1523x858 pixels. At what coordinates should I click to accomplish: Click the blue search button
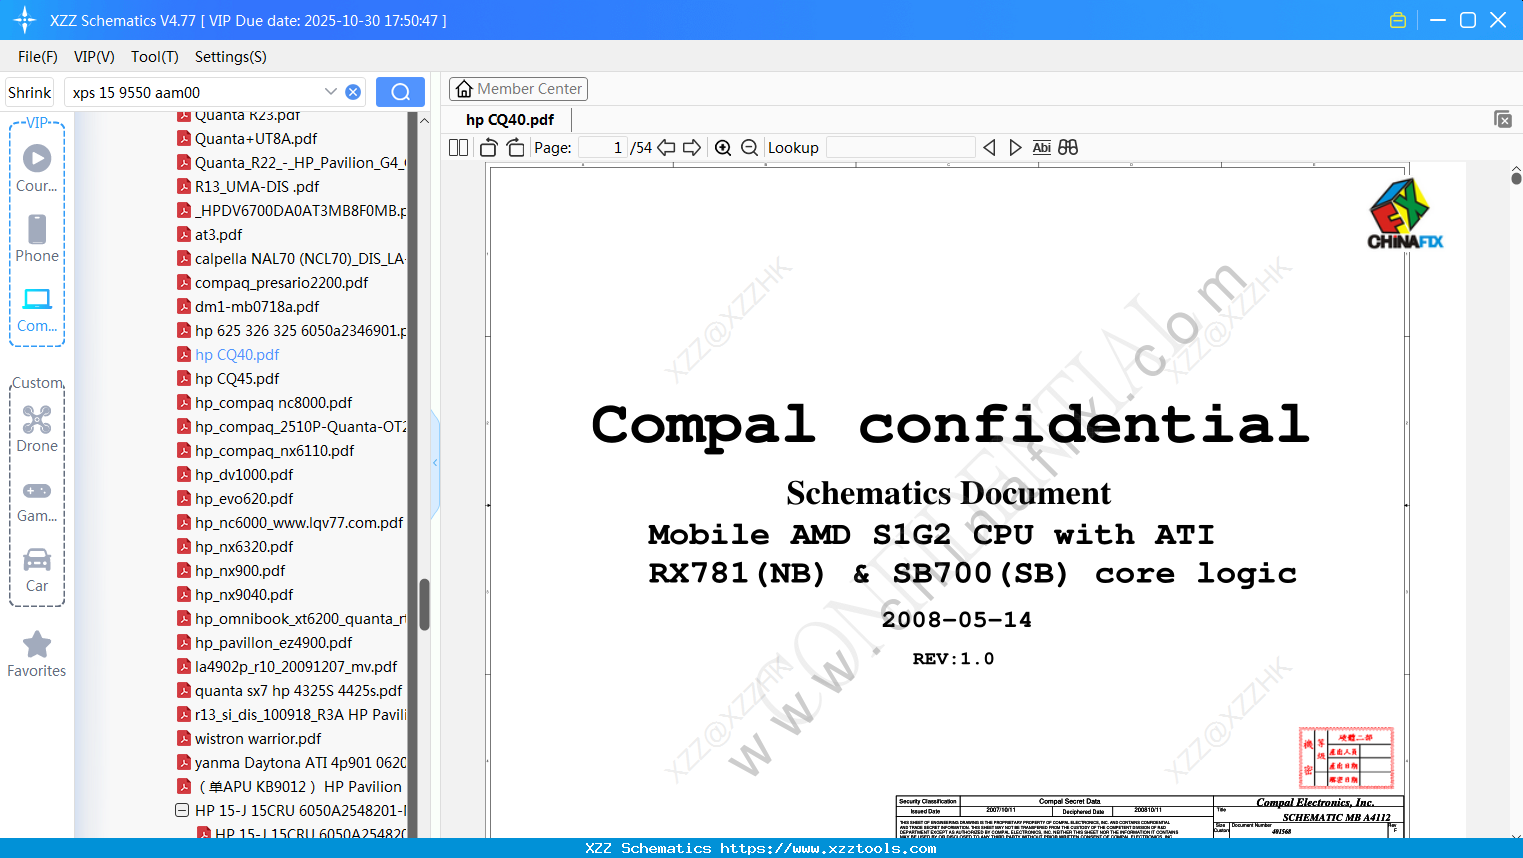pos(400,92)
